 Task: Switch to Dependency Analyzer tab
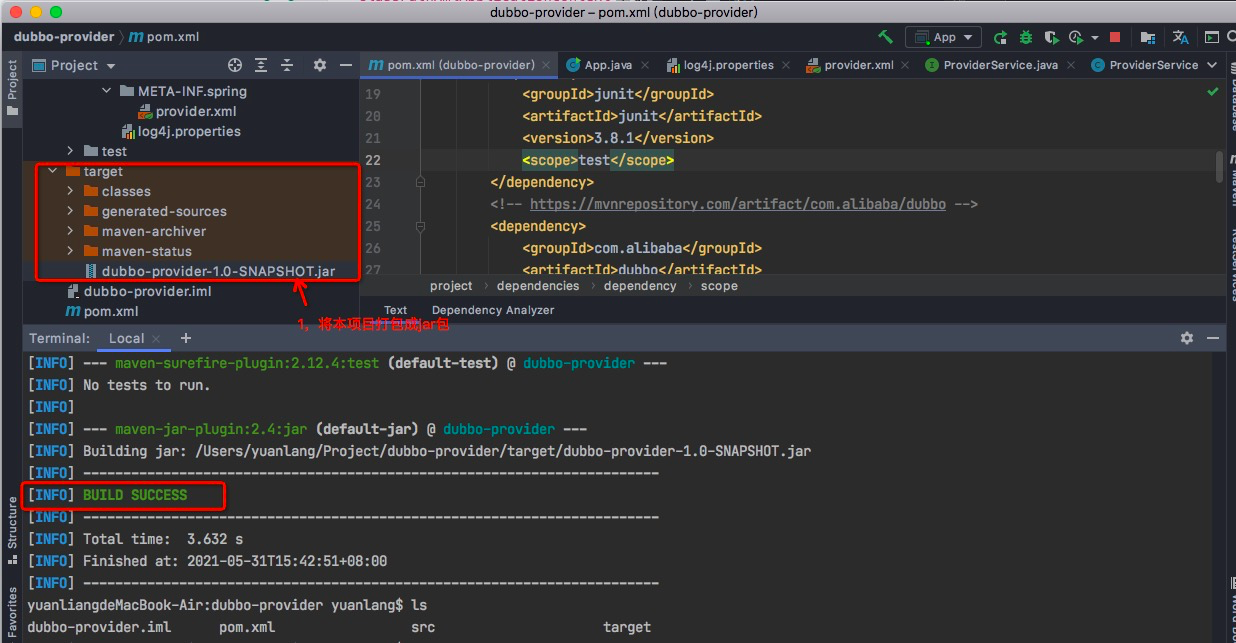pos(493,310)
